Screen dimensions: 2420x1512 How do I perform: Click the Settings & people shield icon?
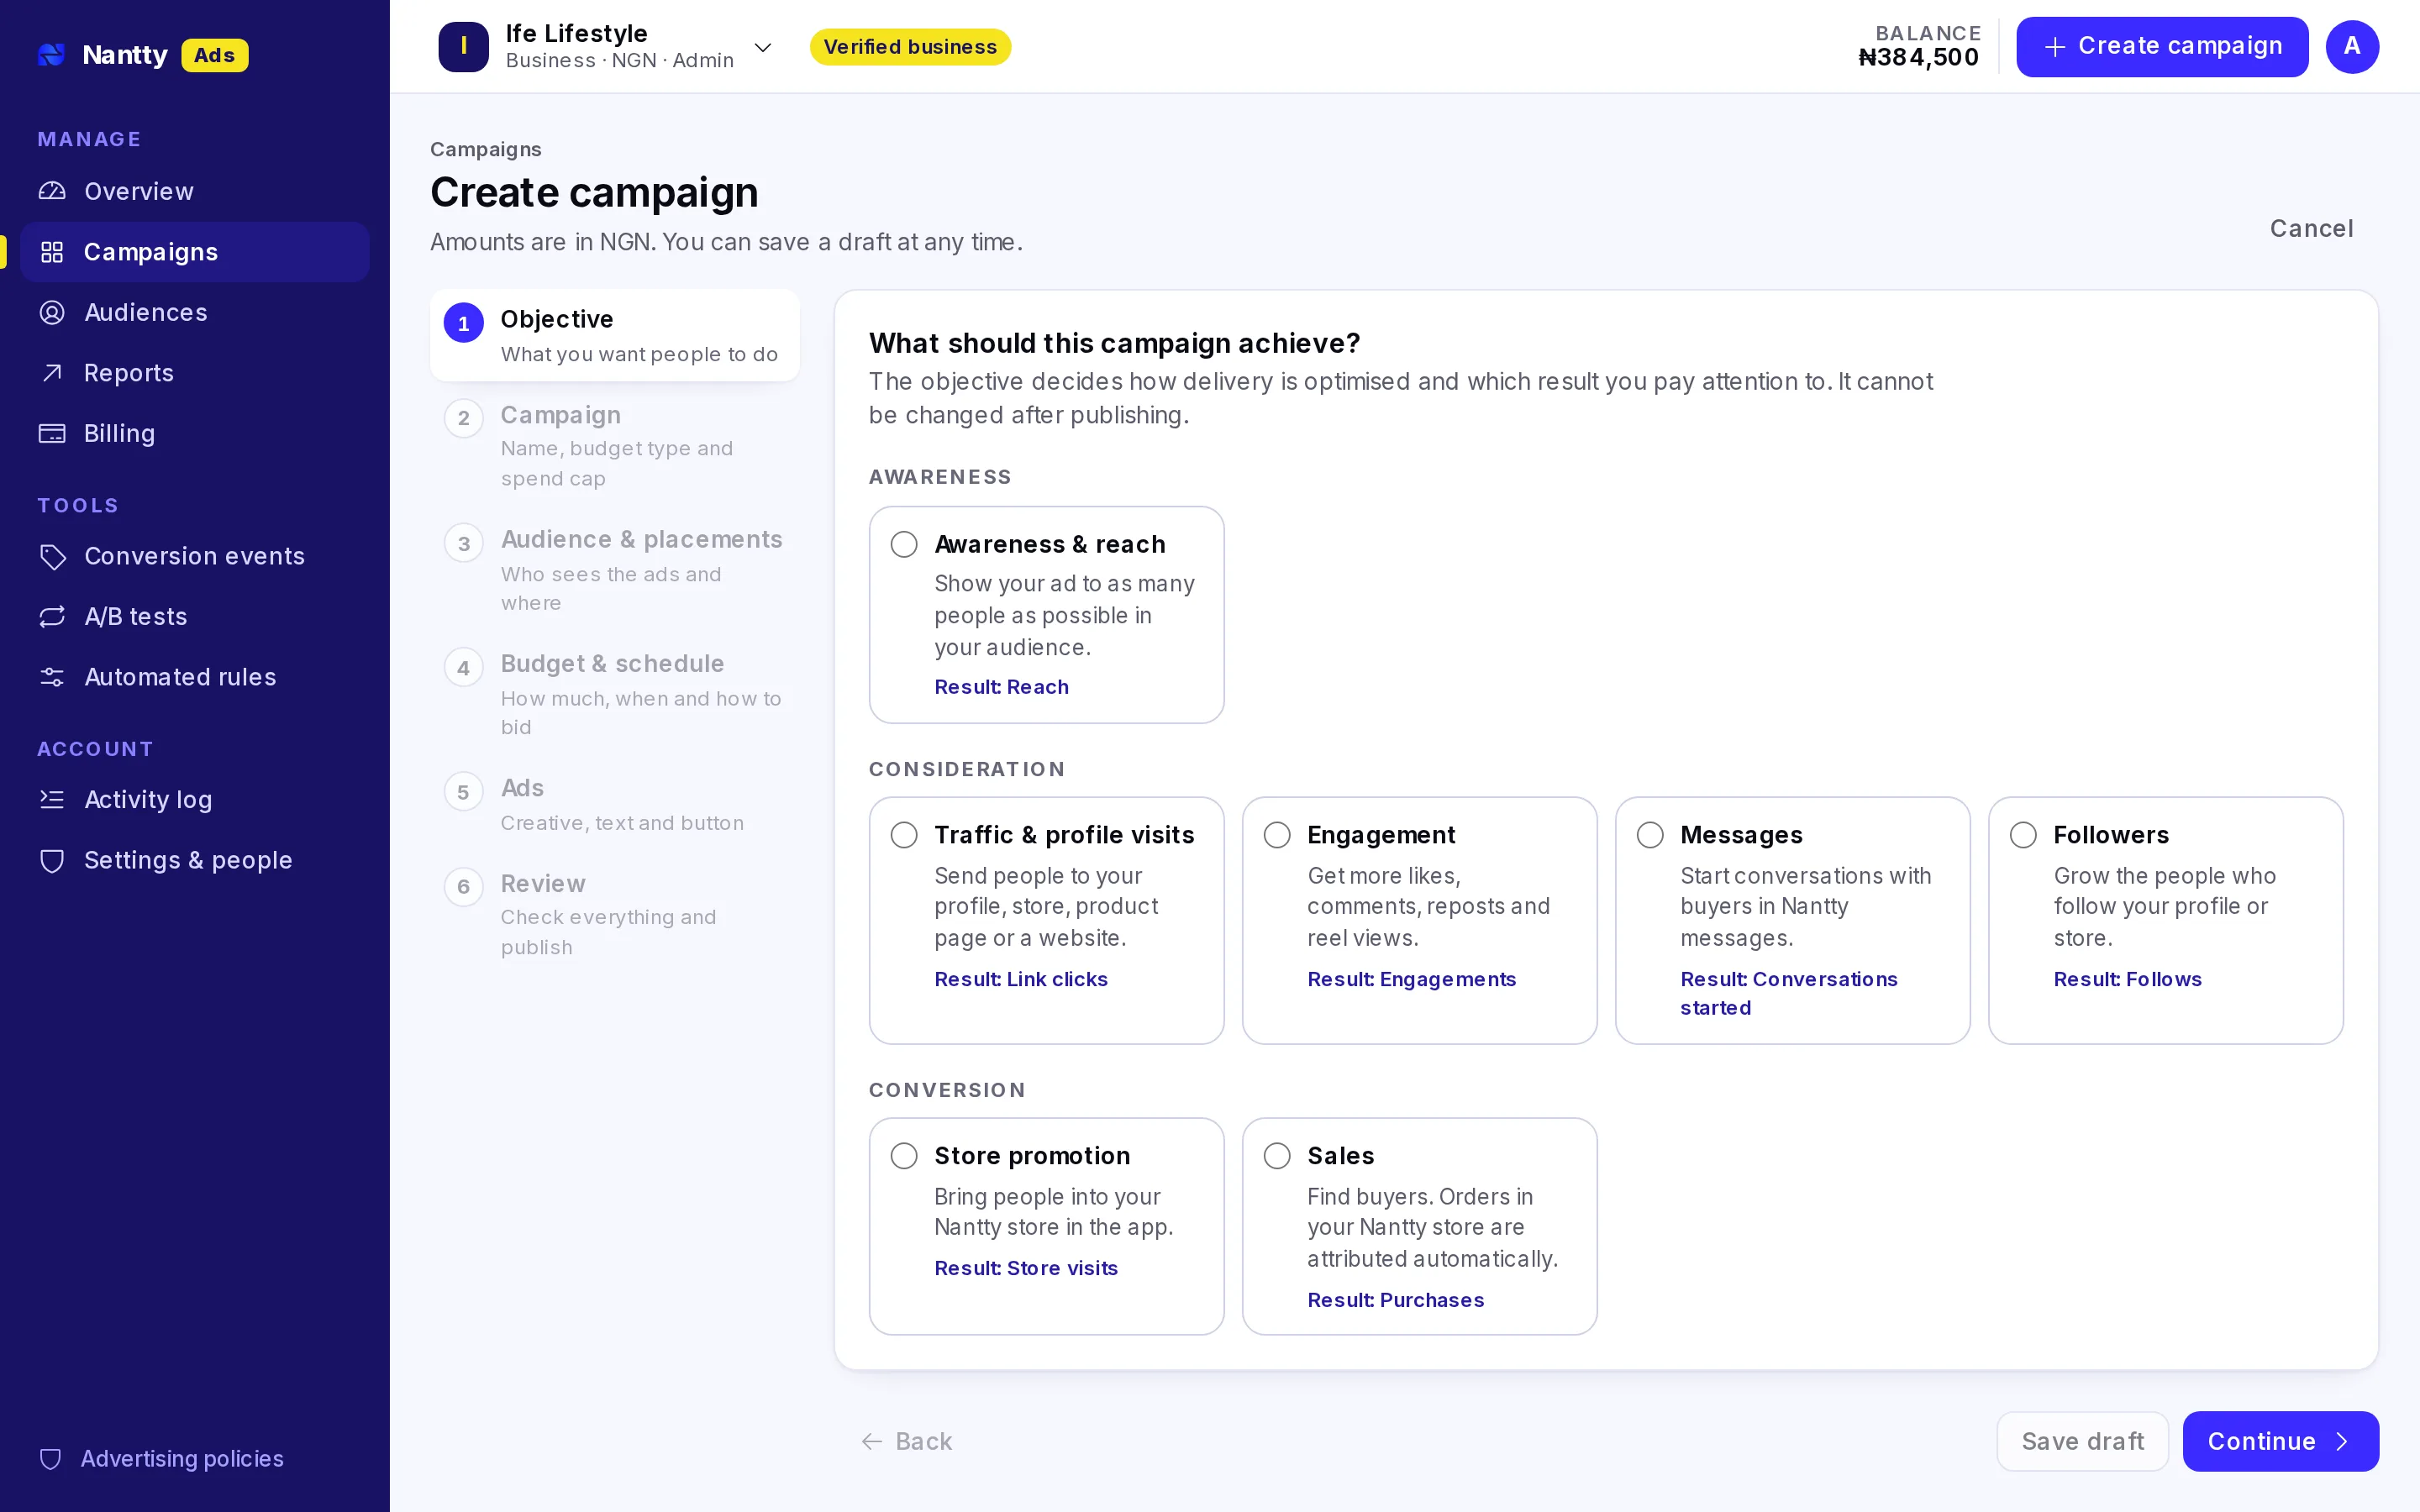[52, 860]
